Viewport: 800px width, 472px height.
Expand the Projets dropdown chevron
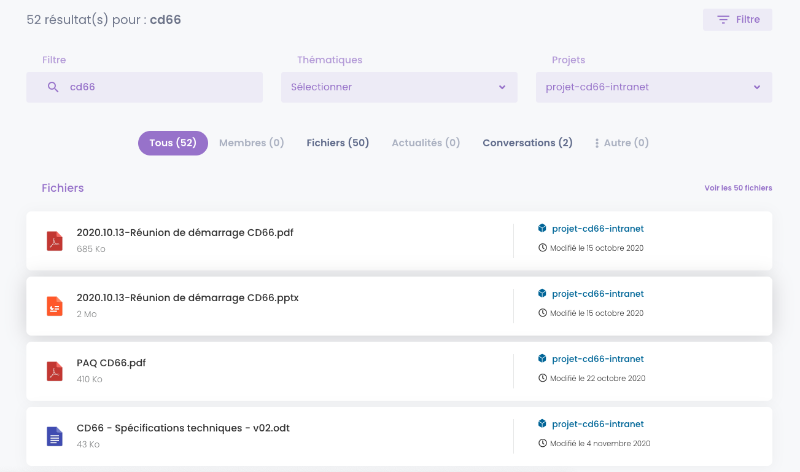click(x=757, y=87)
